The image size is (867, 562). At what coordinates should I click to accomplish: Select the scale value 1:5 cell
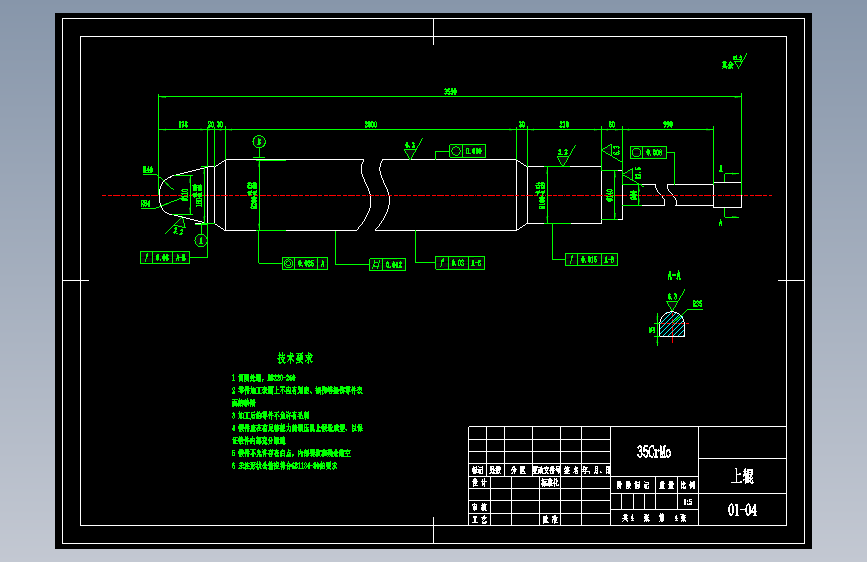(688, 502)
